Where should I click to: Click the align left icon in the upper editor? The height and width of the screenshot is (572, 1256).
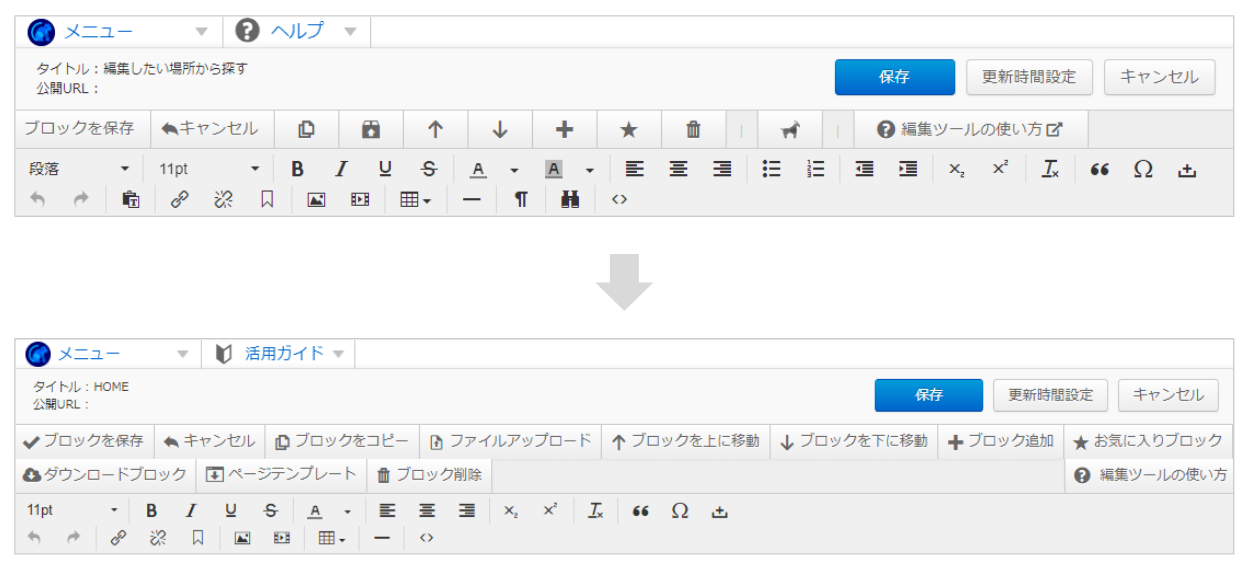635,169
